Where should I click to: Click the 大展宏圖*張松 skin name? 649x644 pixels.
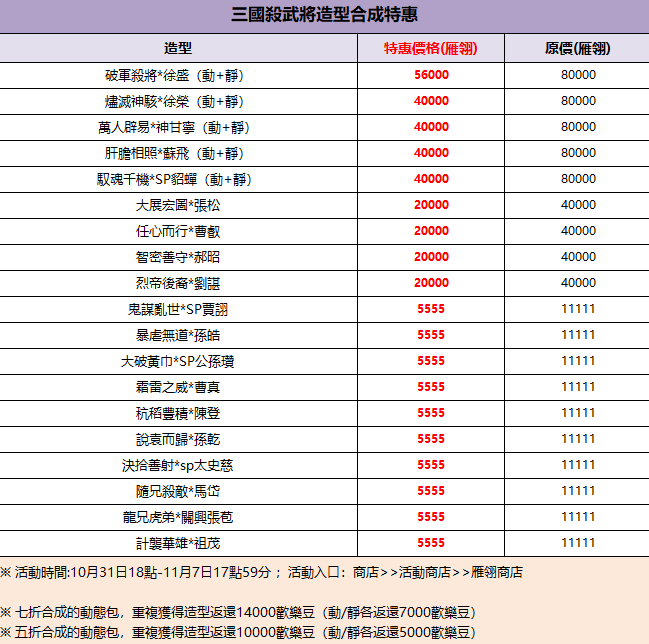click(178, 205)
